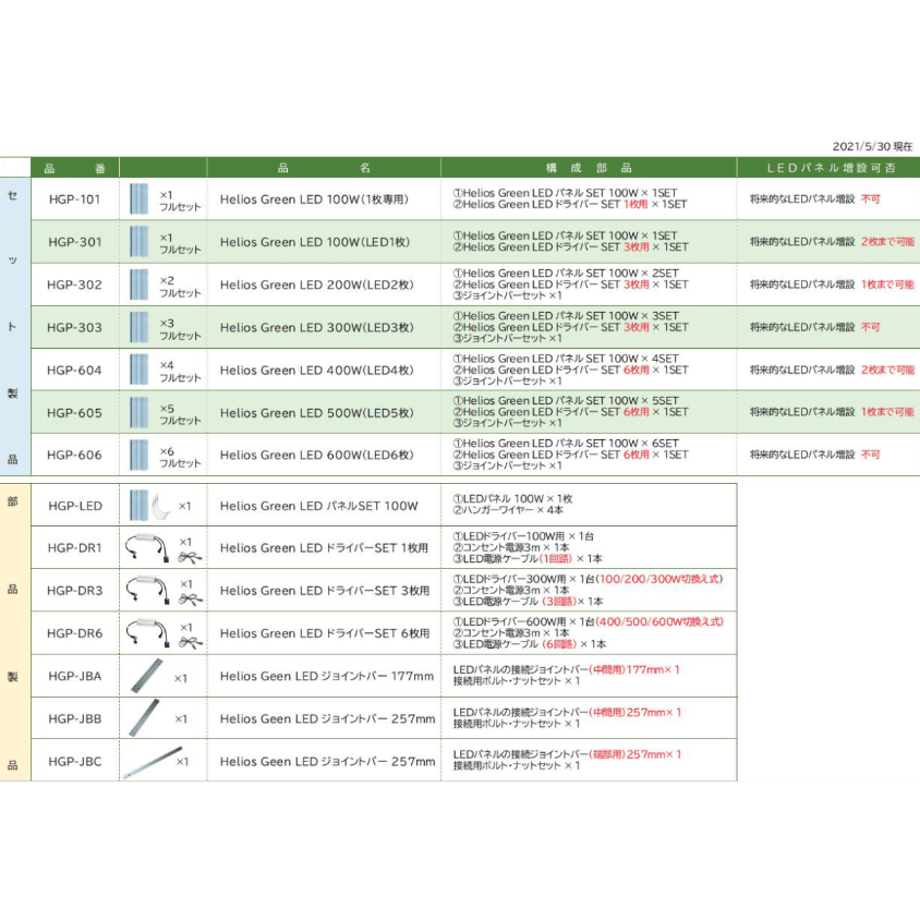Click name Helios Green LED ドライバーSET 1枚用
The height and width of the screenshot is (920, 920).
point(324,548)
